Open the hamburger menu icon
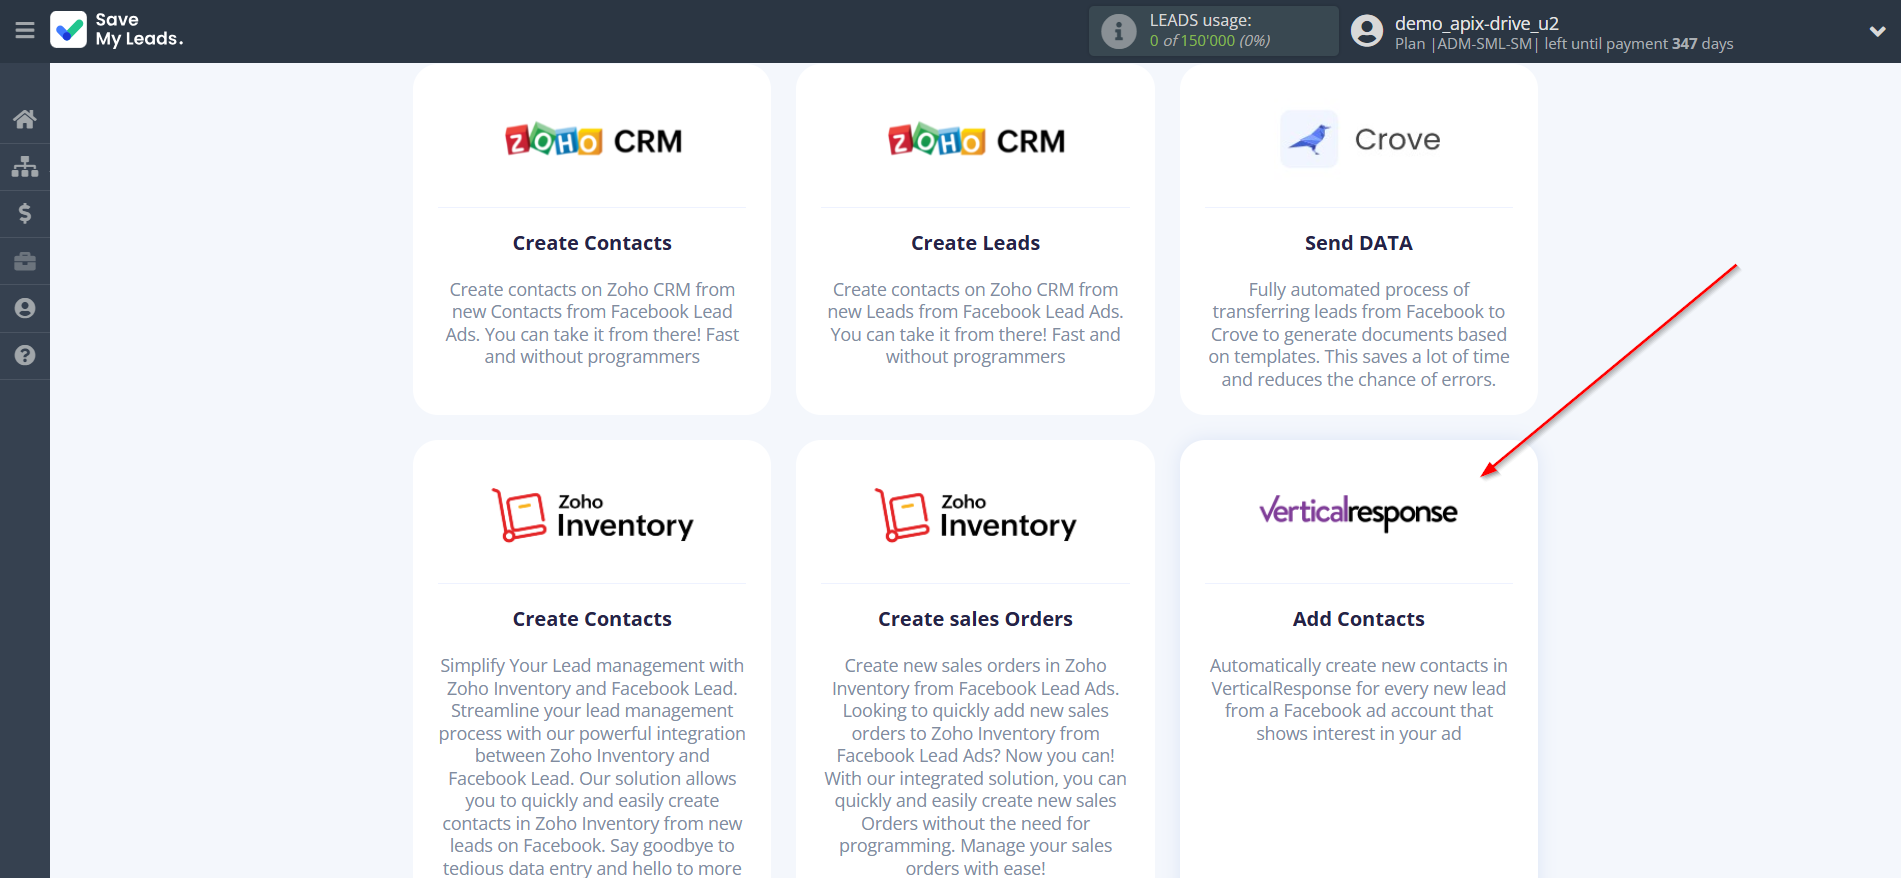The image size is (1901, 878). tap(25, 31)
